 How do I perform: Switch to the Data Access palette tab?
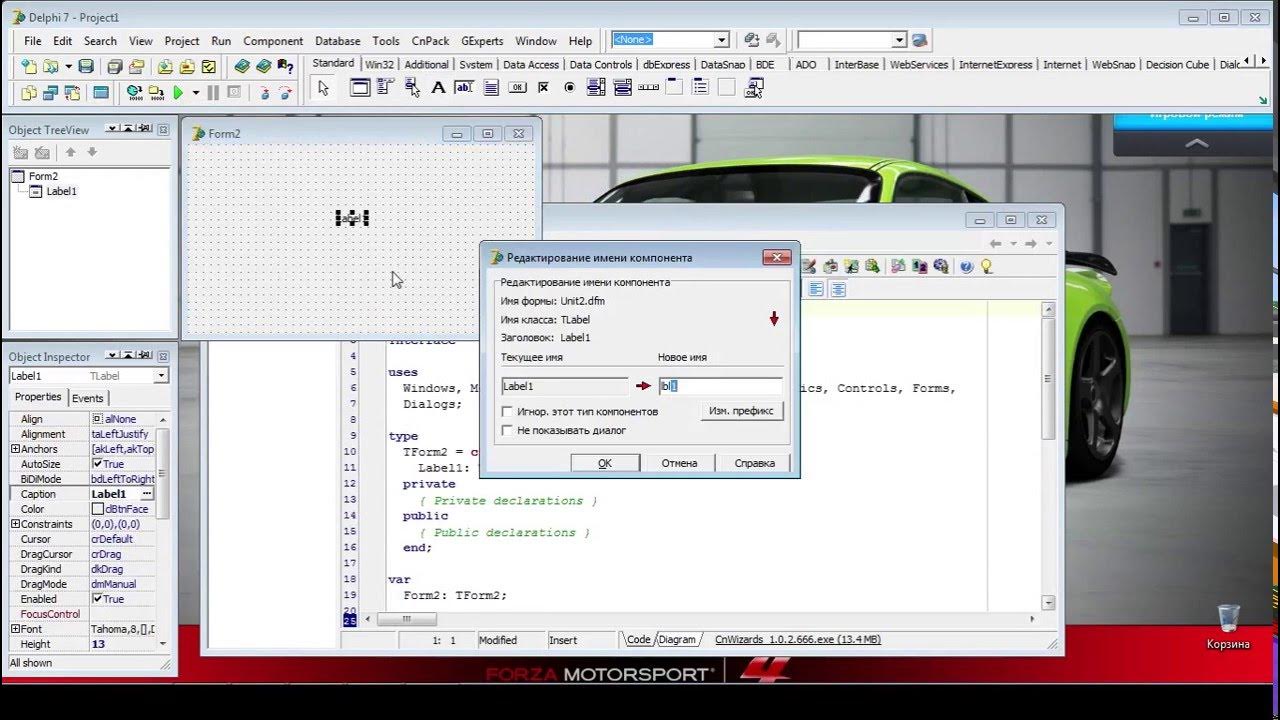coord(530,64)
